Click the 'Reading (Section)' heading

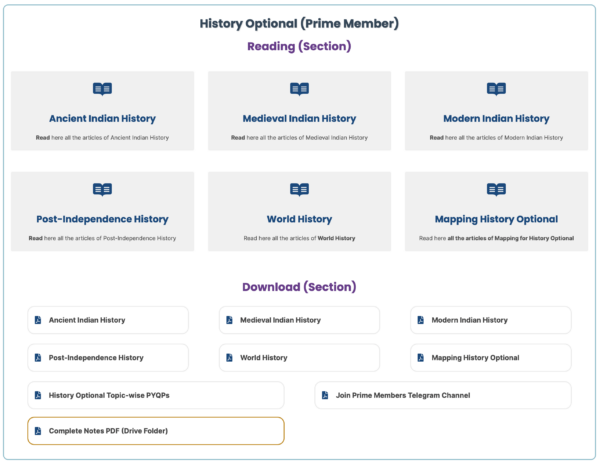point(299,46)
